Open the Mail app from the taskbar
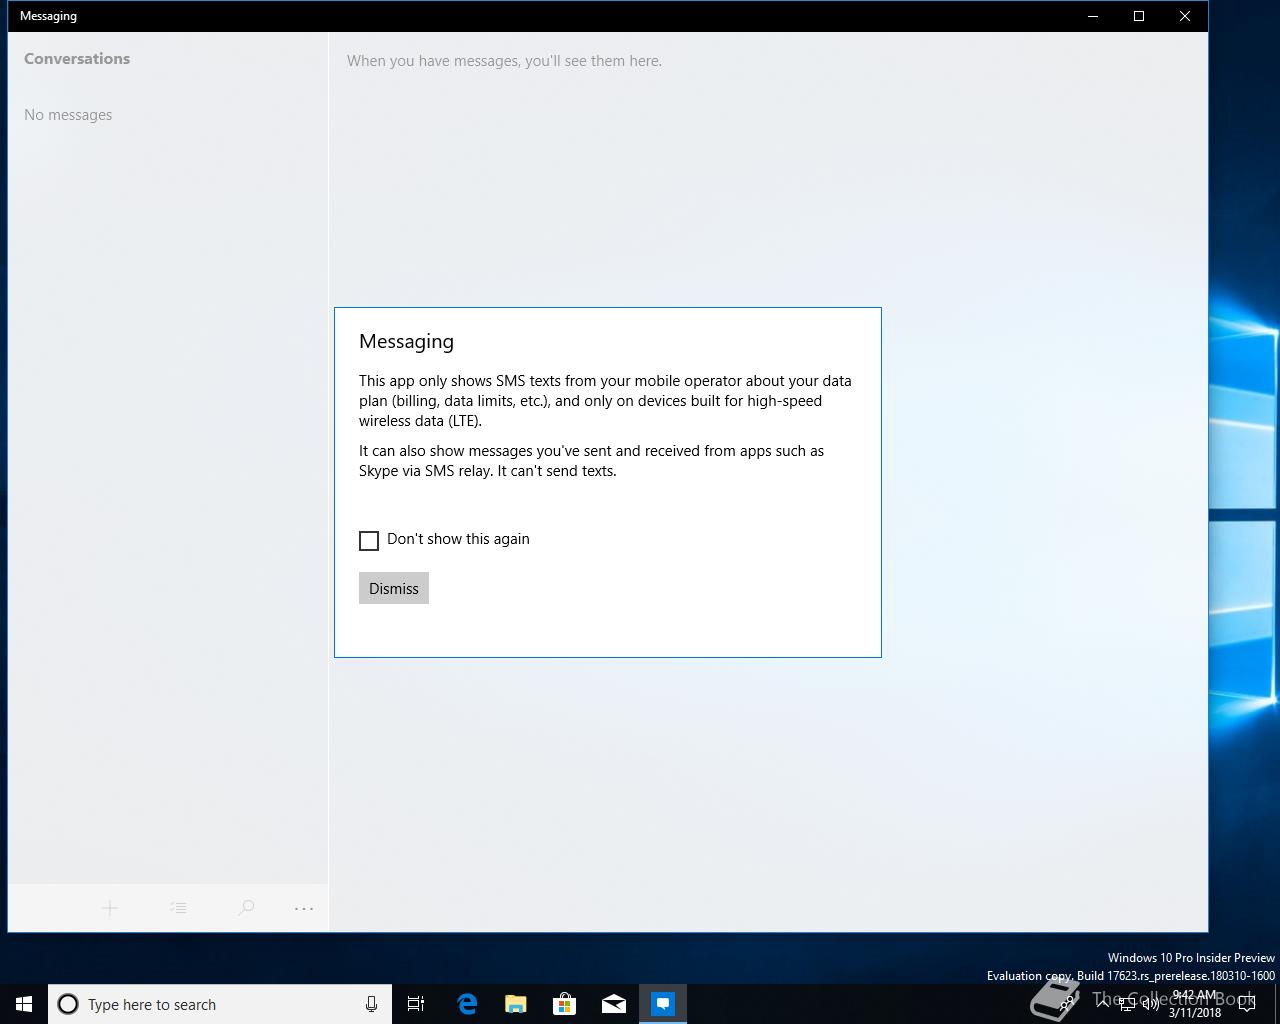The height and width of the screenshot is (1024, 1280). click(x=614, y=1004)
